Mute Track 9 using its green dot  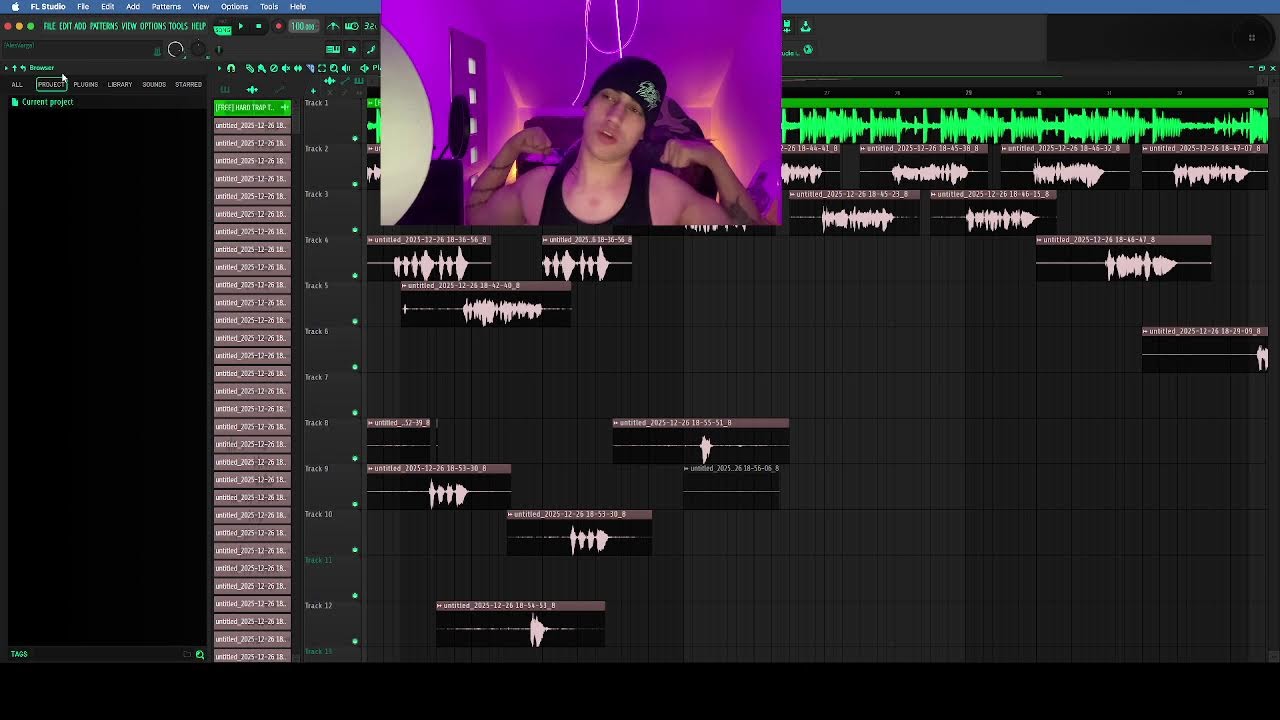click(x=355, y=504)
